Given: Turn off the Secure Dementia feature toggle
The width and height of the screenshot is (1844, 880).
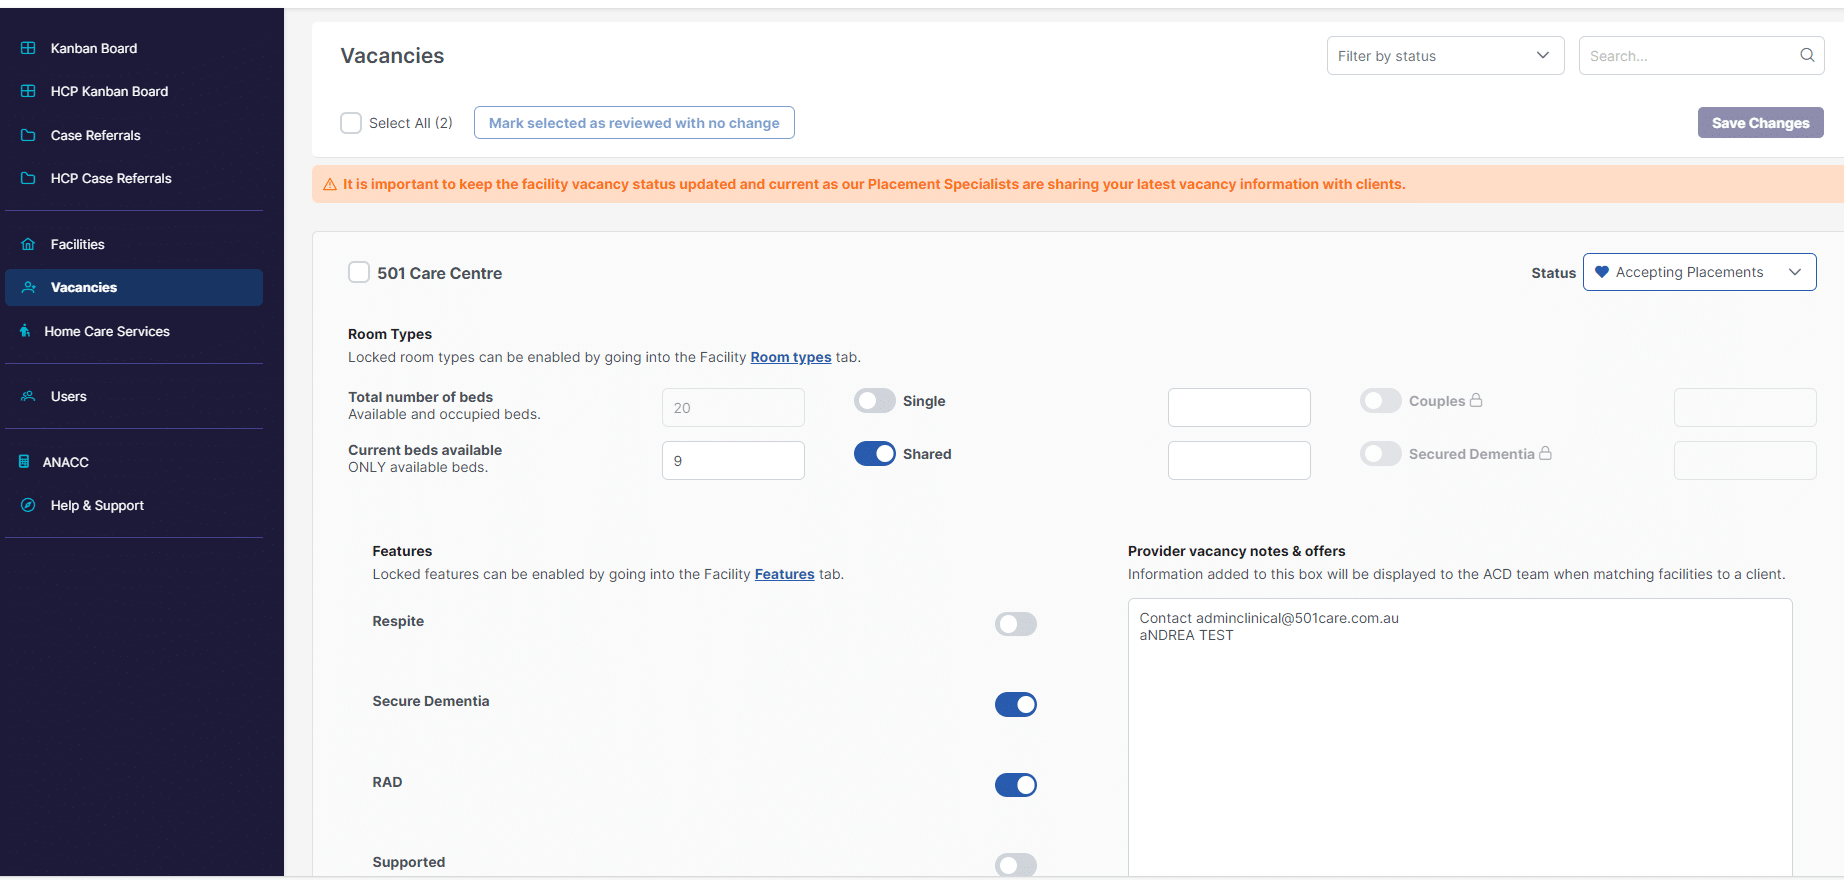Looking at the screenshot, I should (x=1016, y=705).
